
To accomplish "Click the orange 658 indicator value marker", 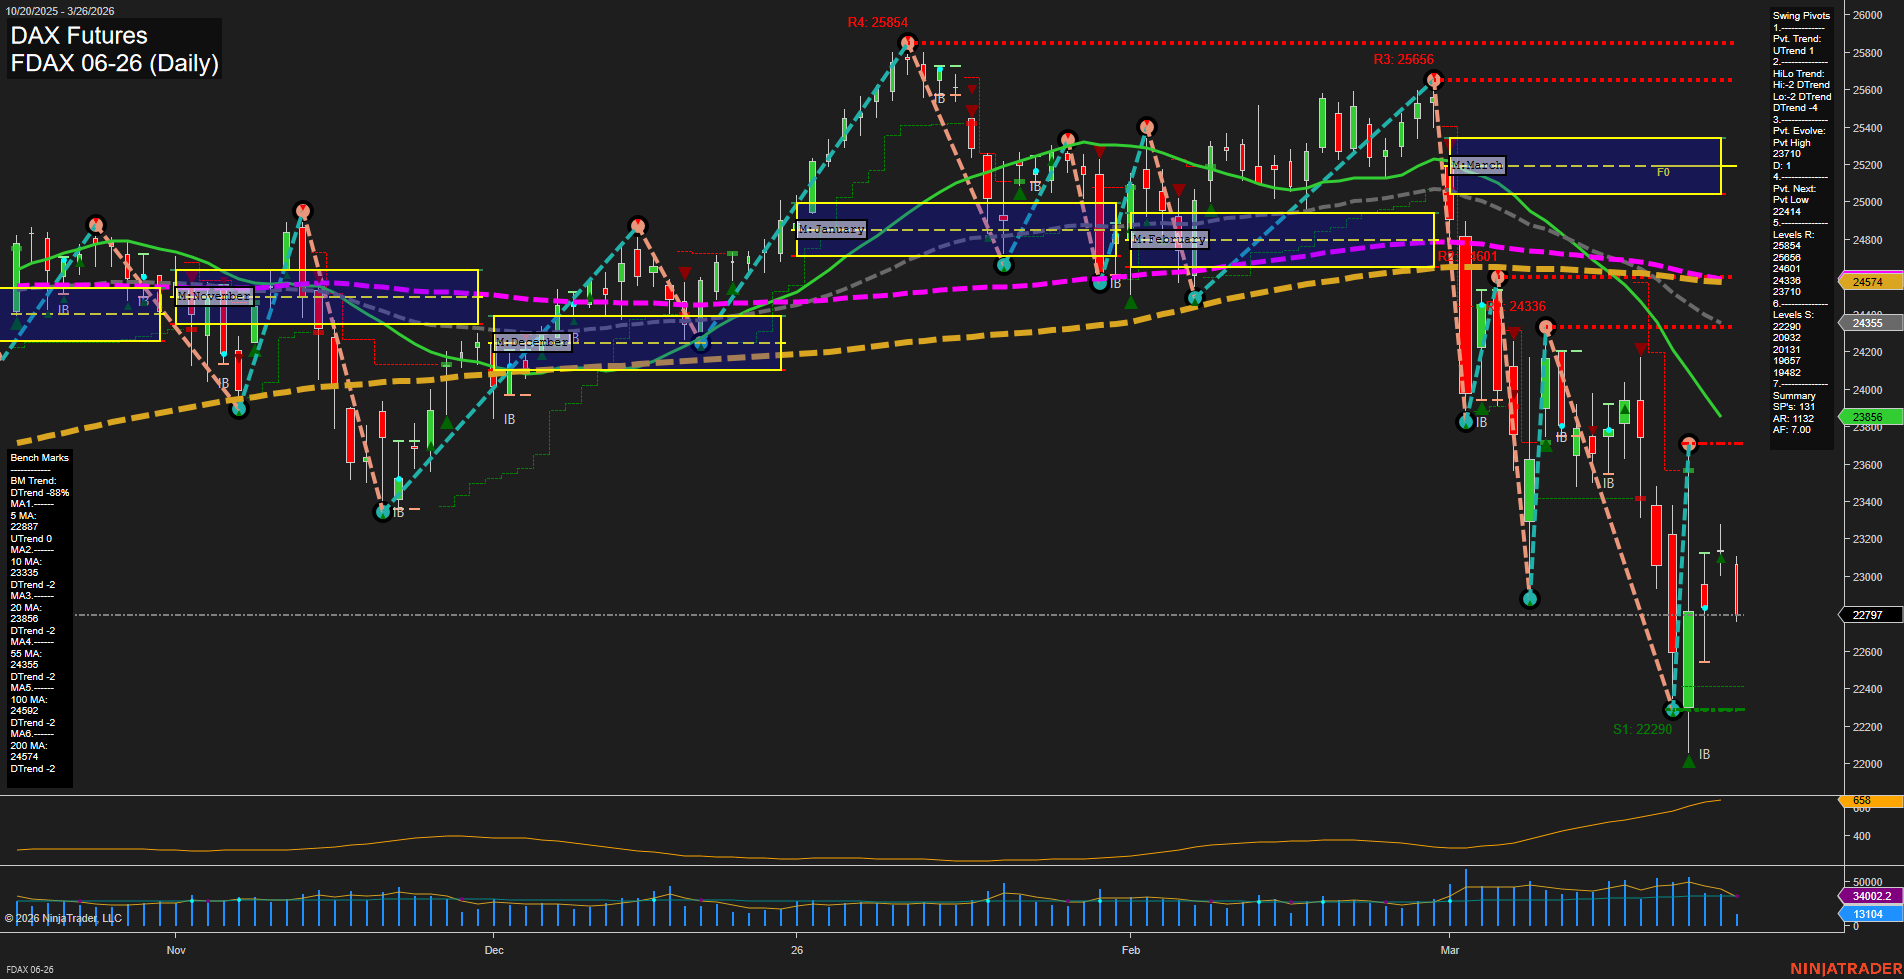I will 1870,801.
